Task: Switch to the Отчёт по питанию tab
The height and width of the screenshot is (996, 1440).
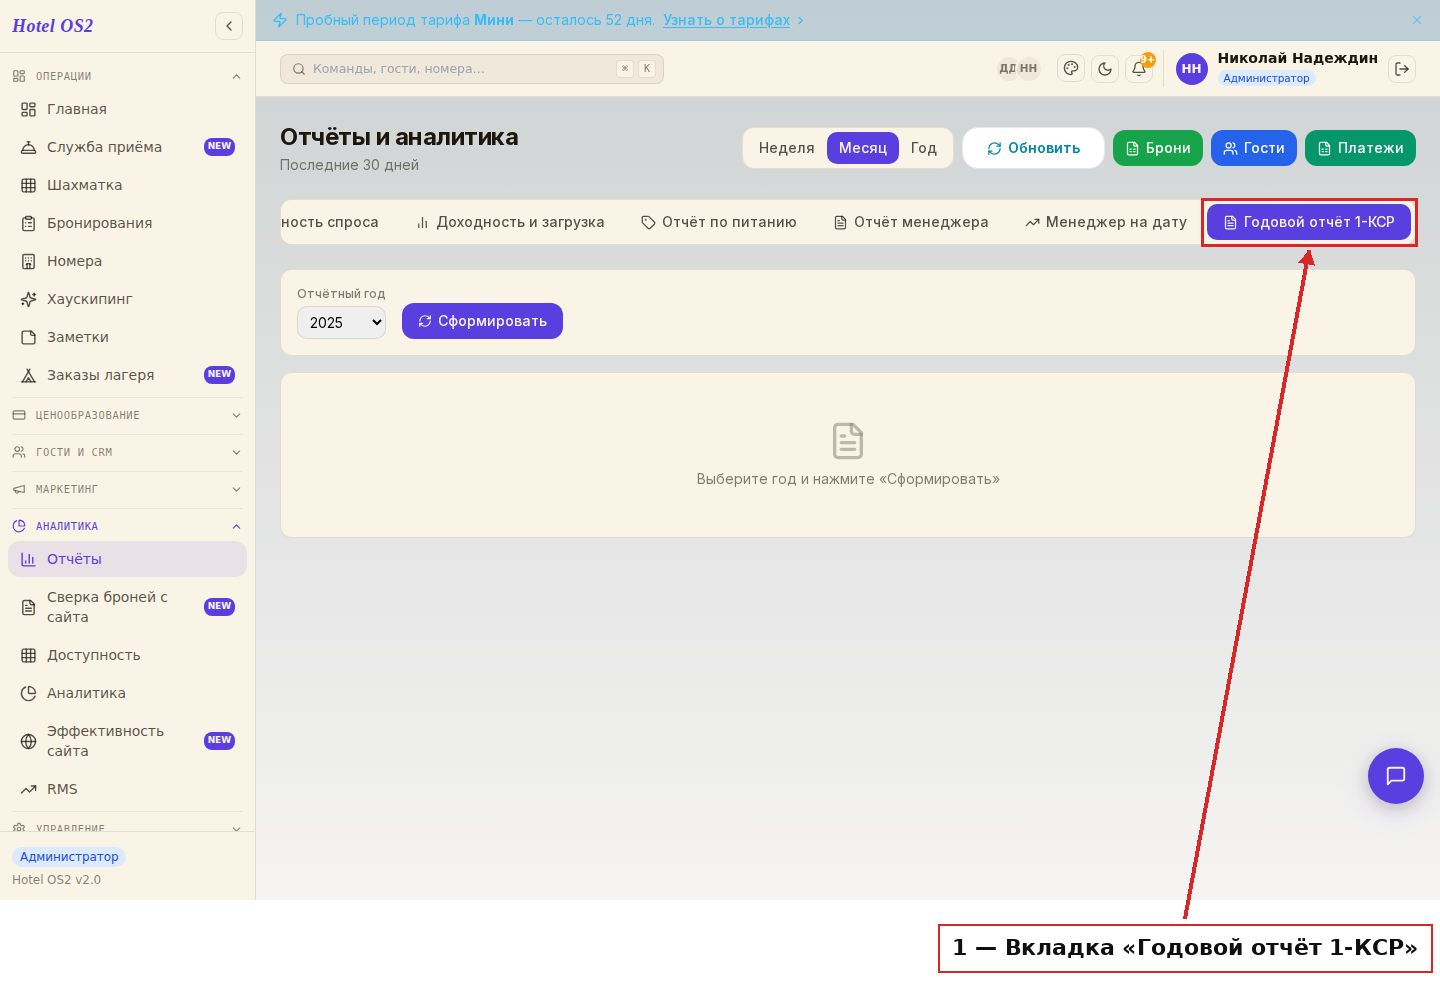Action: point(719,222)
